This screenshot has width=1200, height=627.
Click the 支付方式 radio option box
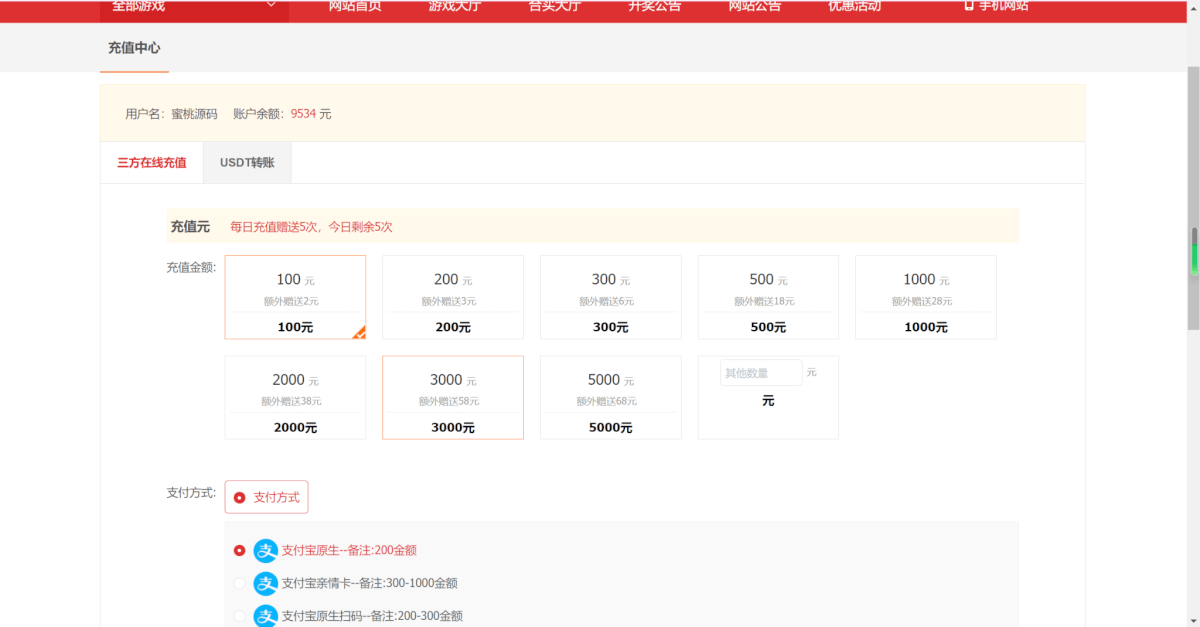click(x=266, y=497)
